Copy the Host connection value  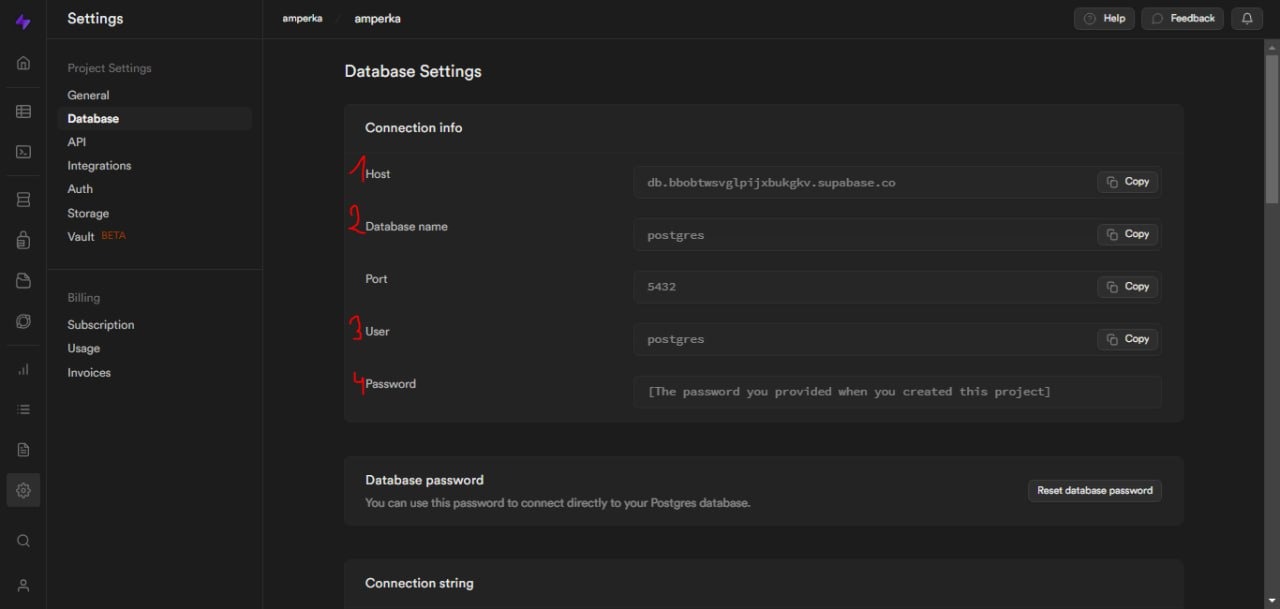(x=1128, y=182)
